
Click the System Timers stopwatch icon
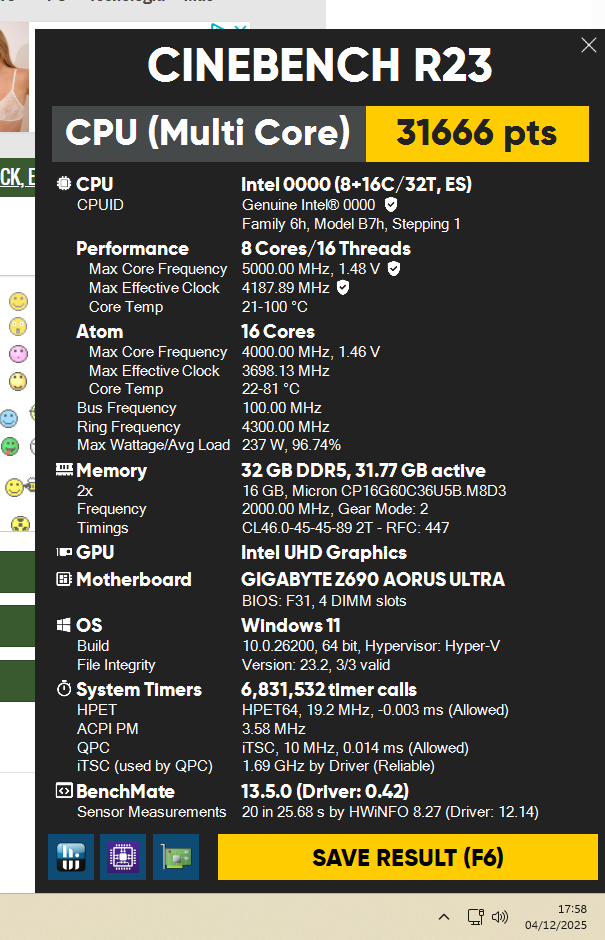tap(64, 689)
